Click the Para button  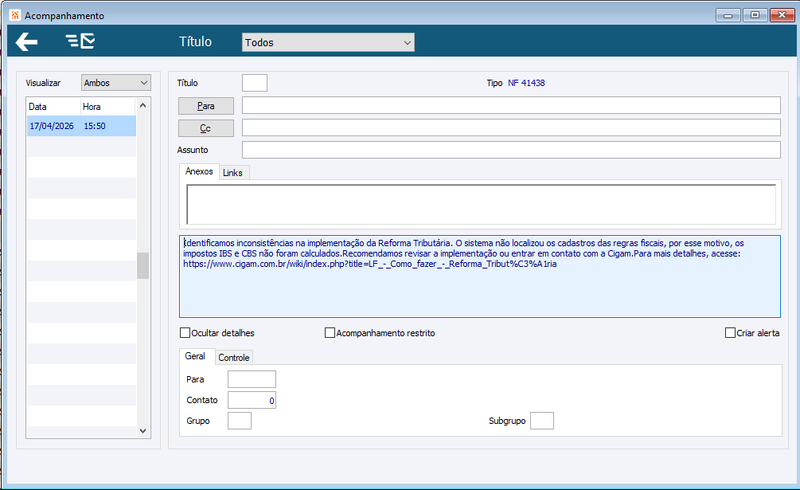206,106
